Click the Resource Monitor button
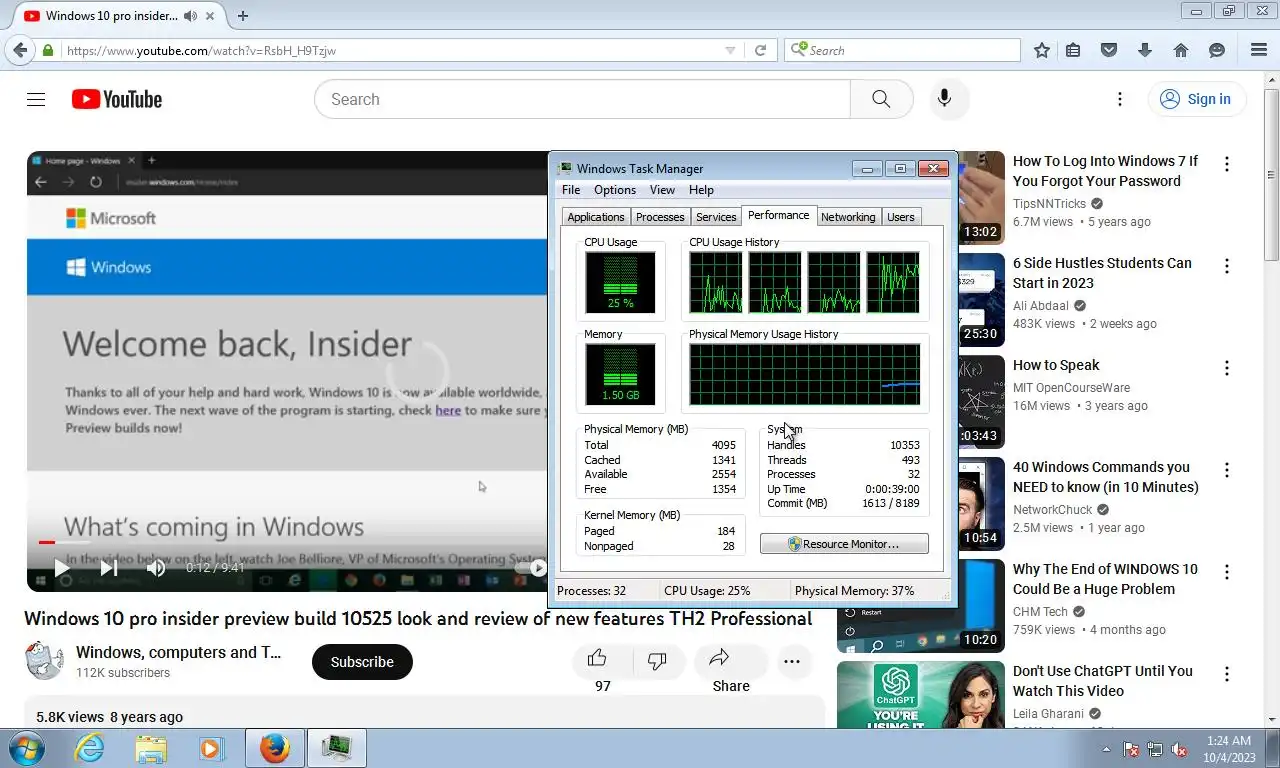 (x=844, y=544)
